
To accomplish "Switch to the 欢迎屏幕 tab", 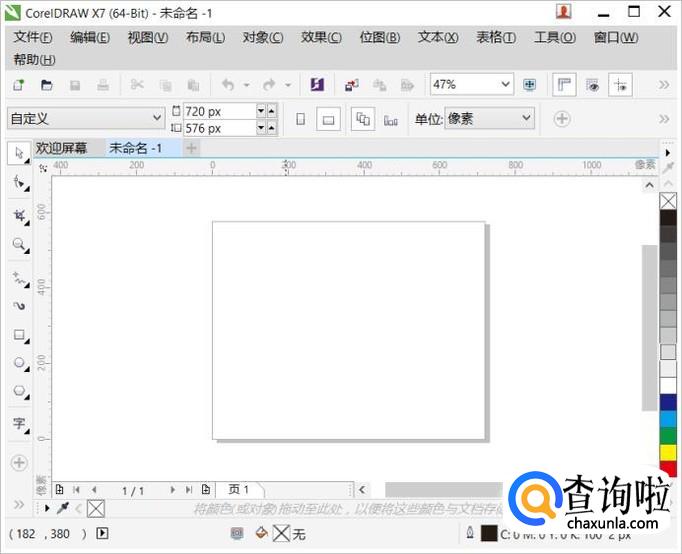I will point(62,148).
